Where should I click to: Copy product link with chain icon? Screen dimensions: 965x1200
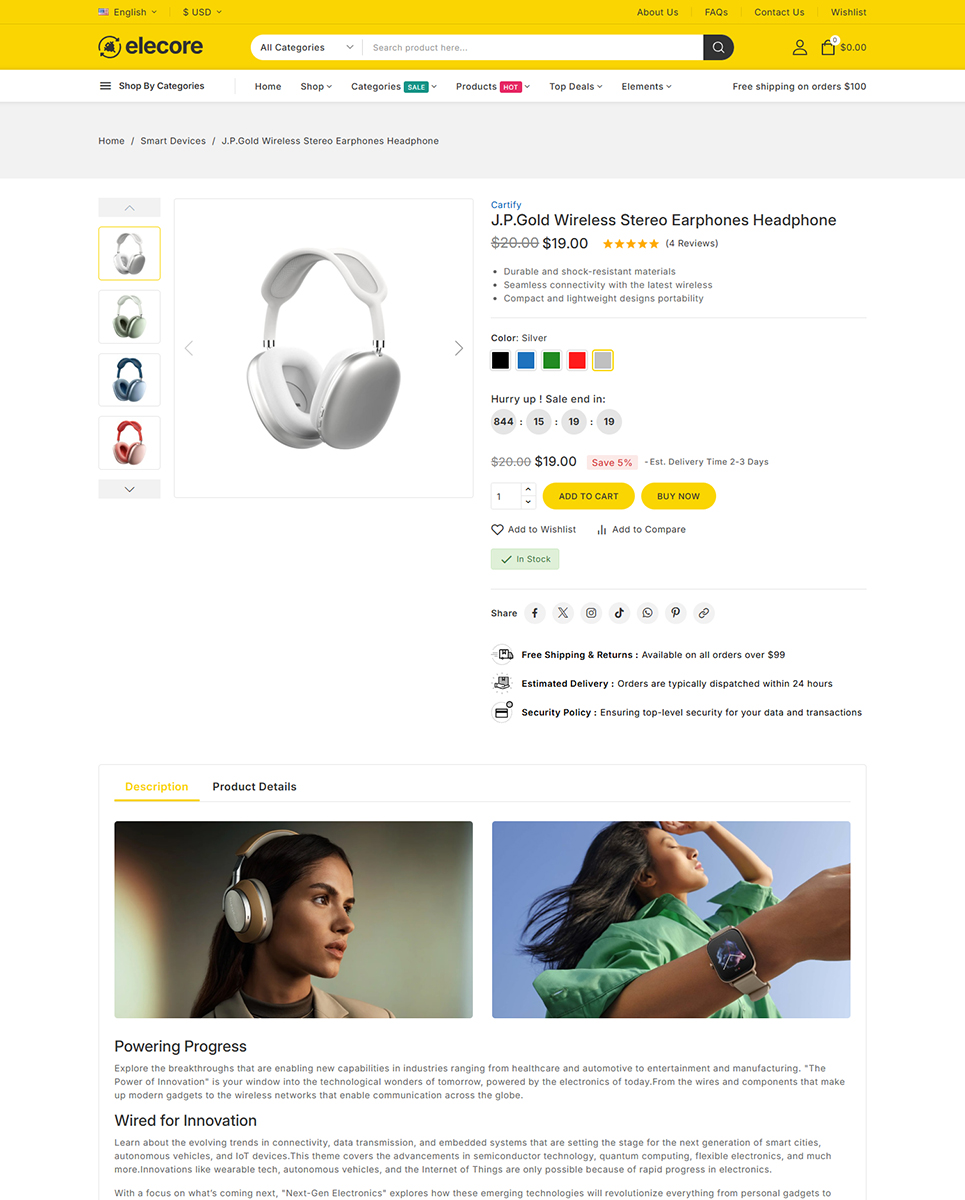pos(704,613)
